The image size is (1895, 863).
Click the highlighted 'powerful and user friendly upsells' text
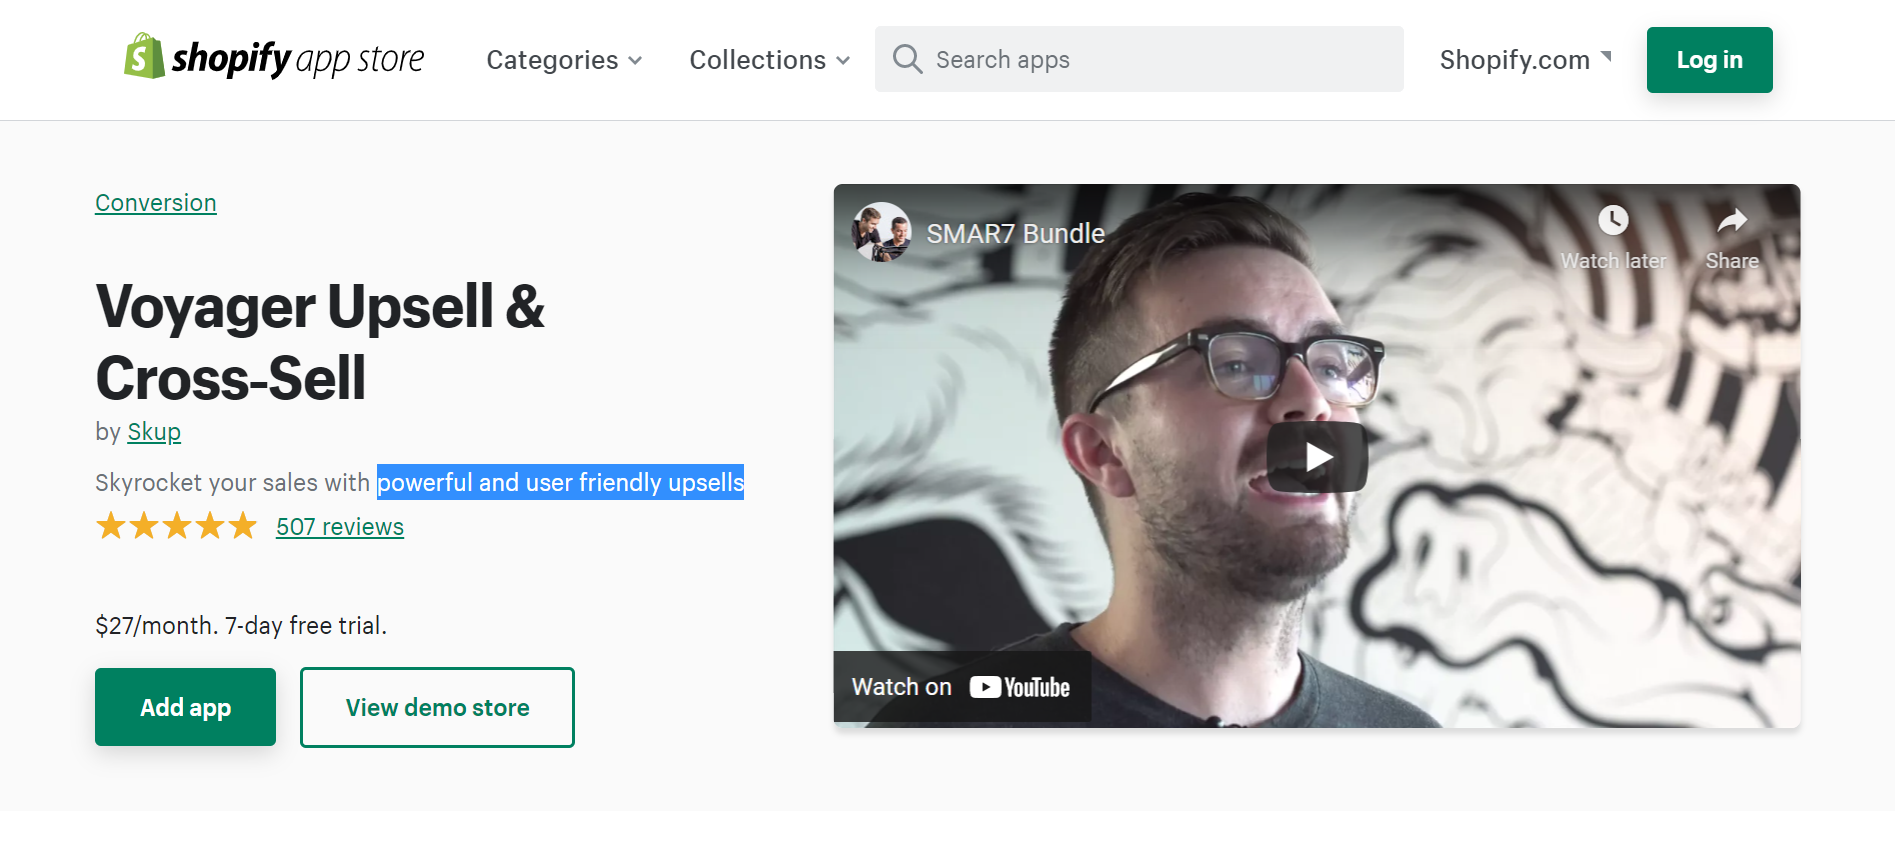point(560,482)
